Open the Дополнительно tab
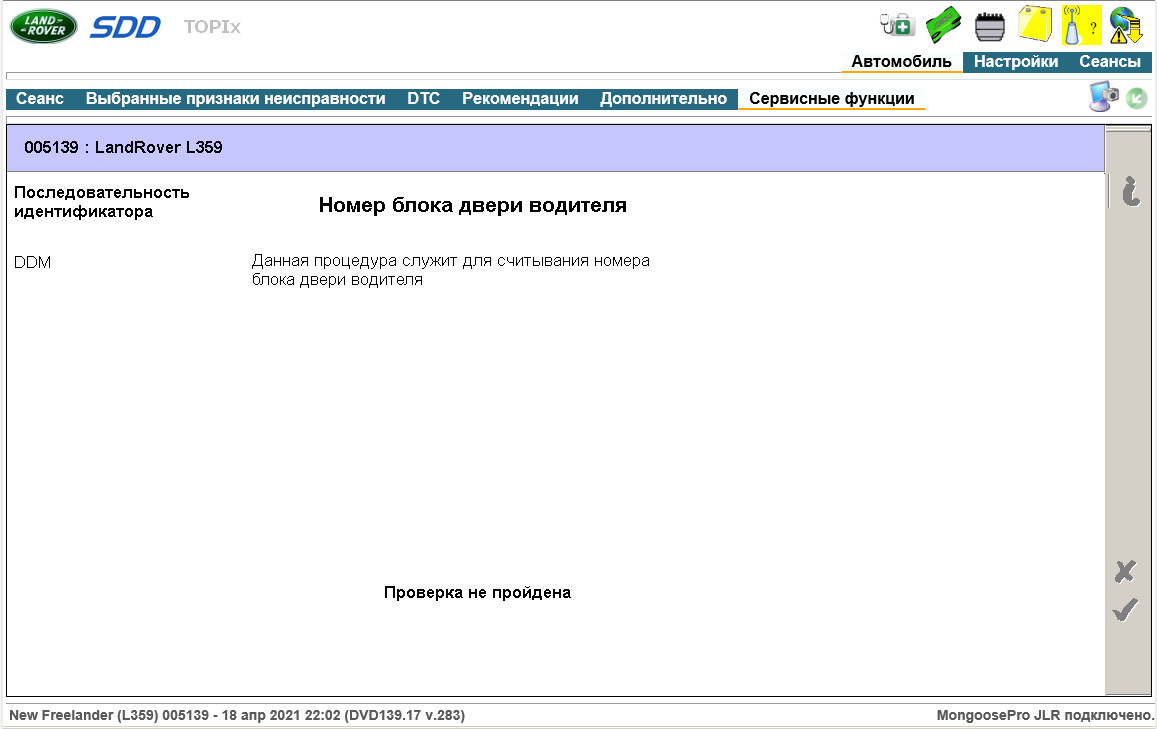 [663, 98]
